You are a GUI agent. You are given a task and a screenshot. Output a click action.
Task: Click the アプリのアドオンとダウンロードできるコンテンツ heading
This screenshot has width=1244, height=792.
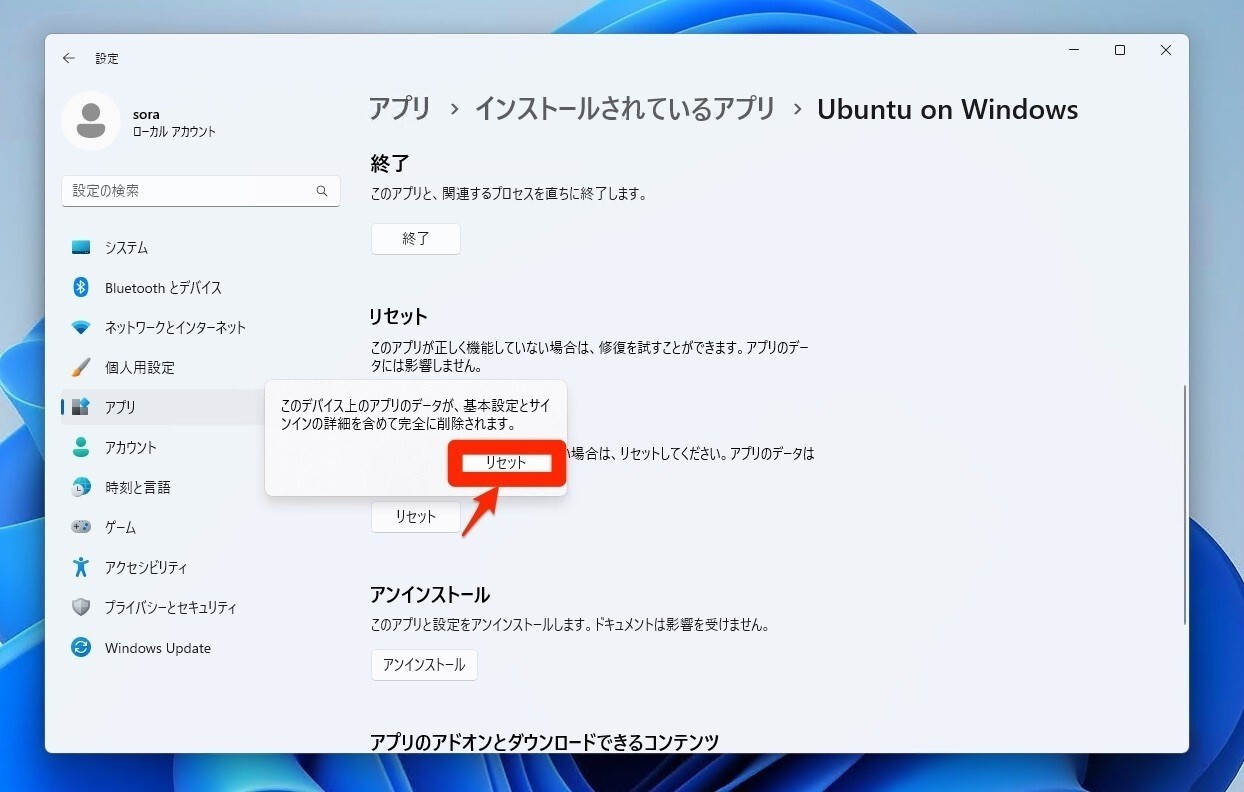coord(544,742)
